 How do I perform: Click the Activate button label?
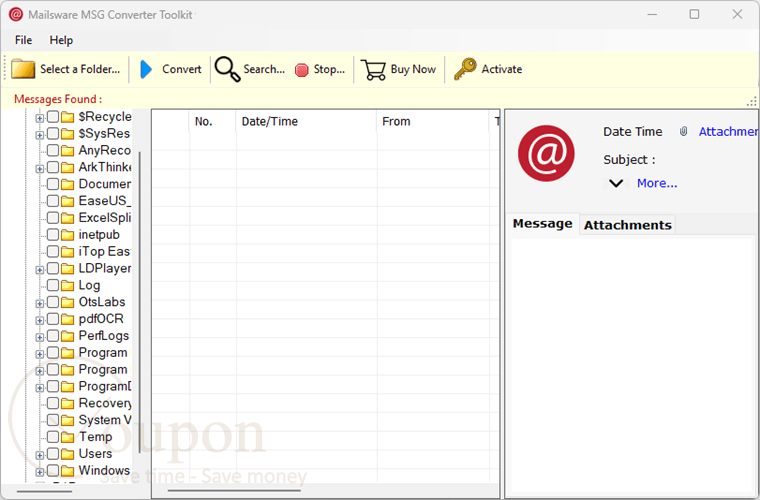[x=502, y=69]
